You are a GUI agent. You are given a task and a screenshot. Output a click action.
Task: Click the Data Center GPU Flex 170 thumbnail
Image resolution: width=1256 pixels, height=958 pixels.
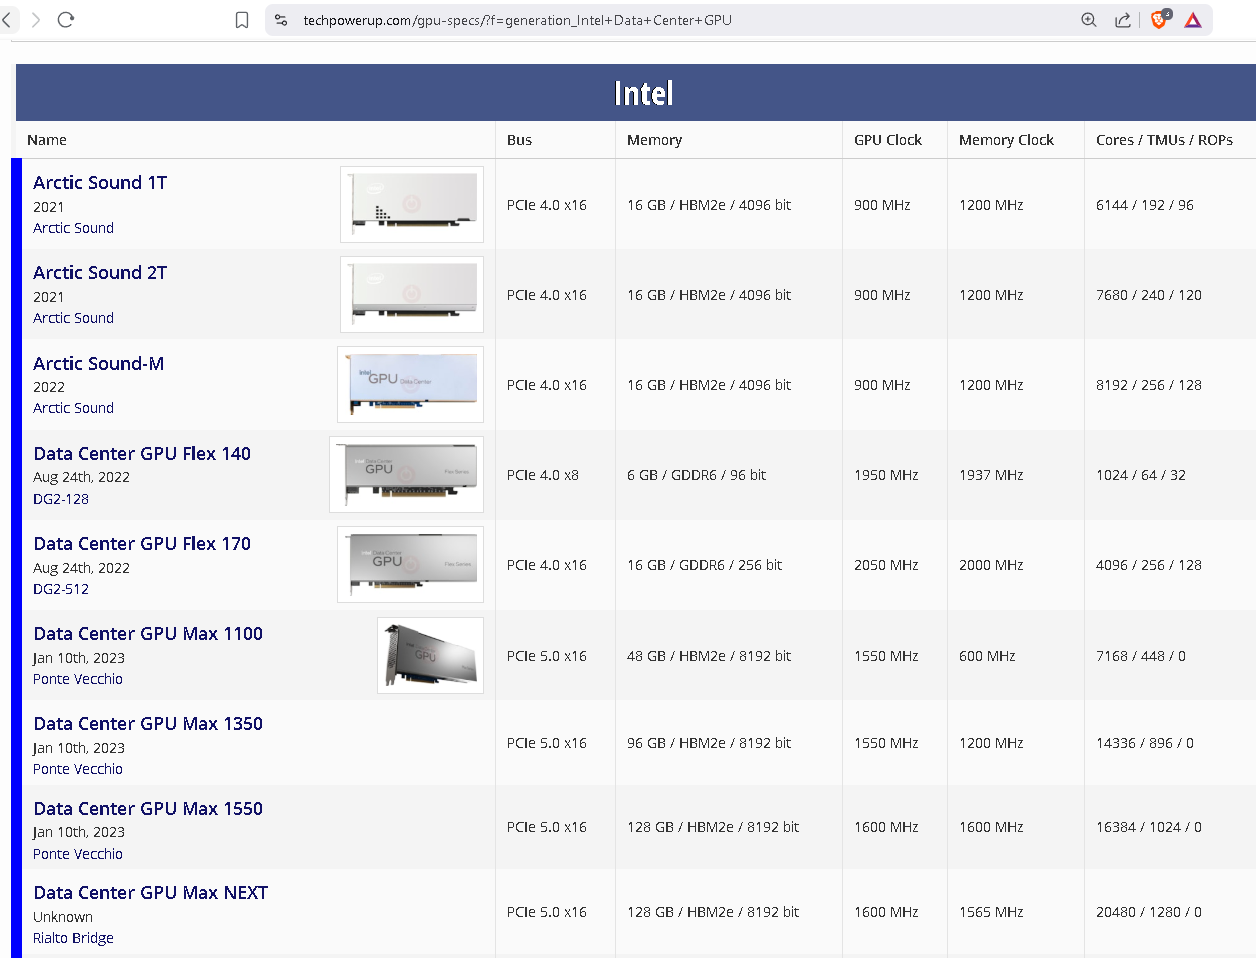click(x=411, y=565)
